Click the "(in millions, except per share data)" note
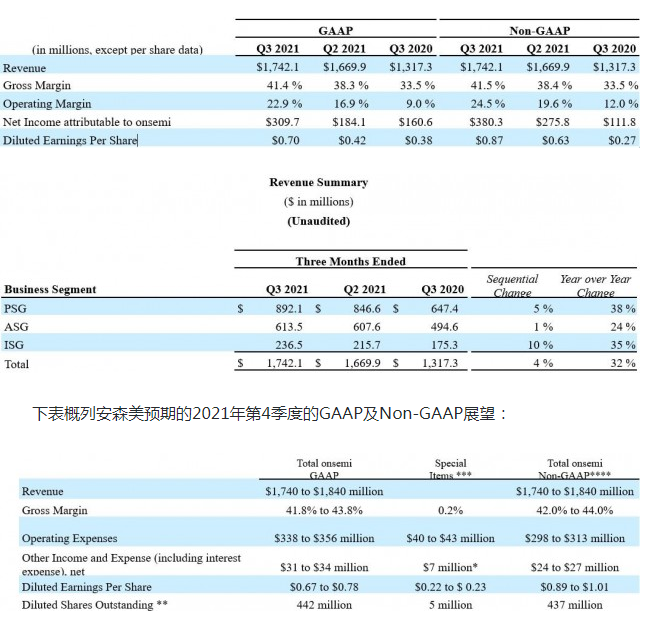 117,49
